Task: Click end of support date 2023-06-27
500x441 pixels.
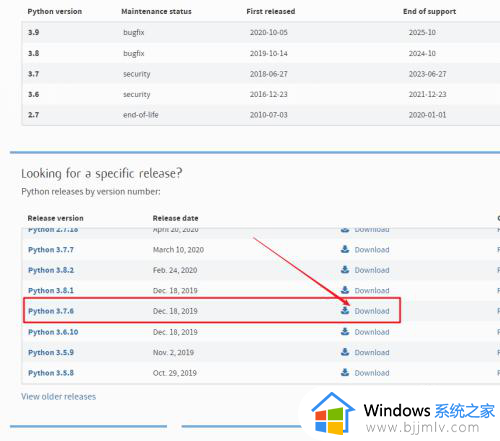Action: tap(428, 74)
